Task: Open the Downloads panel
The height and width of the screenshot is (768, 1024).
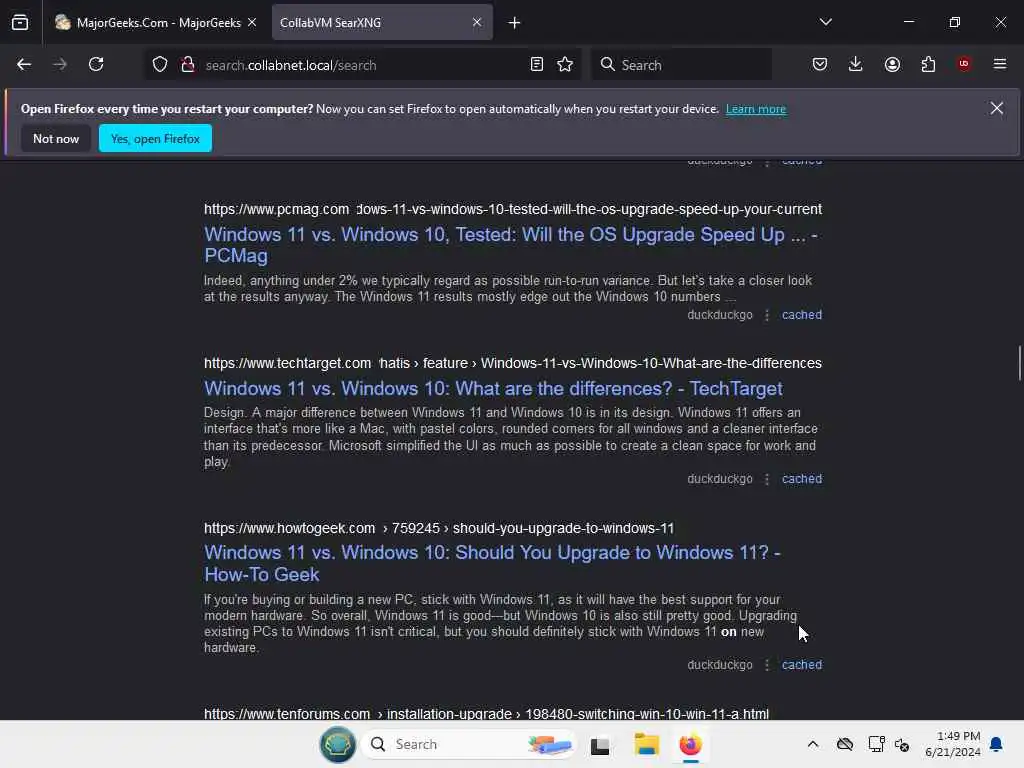Action: tap(856, 64)
